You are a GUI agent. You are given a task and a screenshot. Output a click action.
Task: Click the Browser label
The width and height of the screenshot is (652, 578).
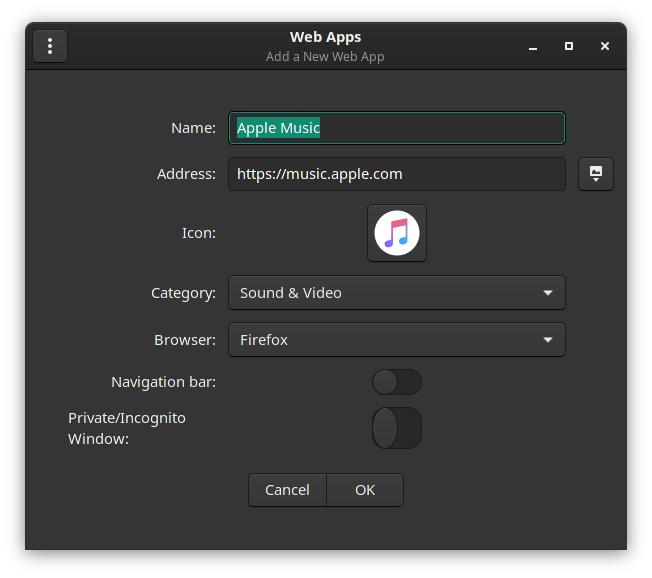[185, 340]
